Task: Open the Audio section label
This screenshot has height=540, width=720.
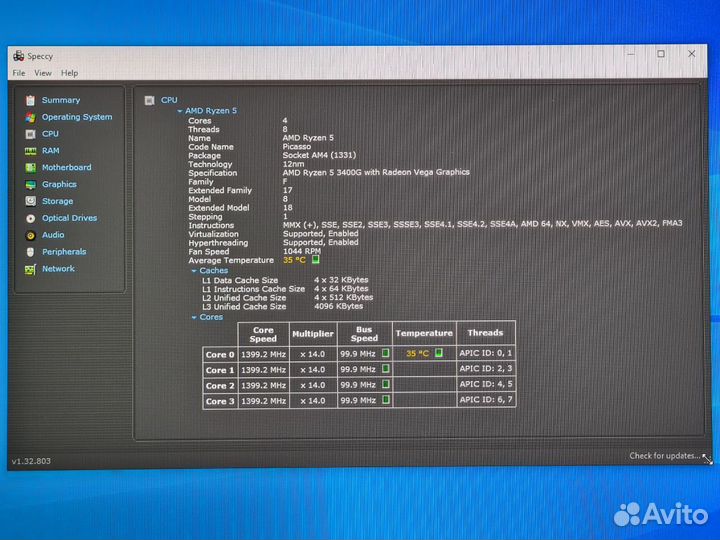Action: pyautogui.click(x=53, y=235)
